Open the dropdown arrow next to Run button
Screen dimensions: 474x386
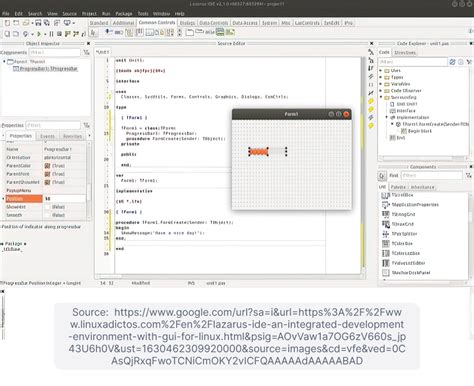coord(45,34)
